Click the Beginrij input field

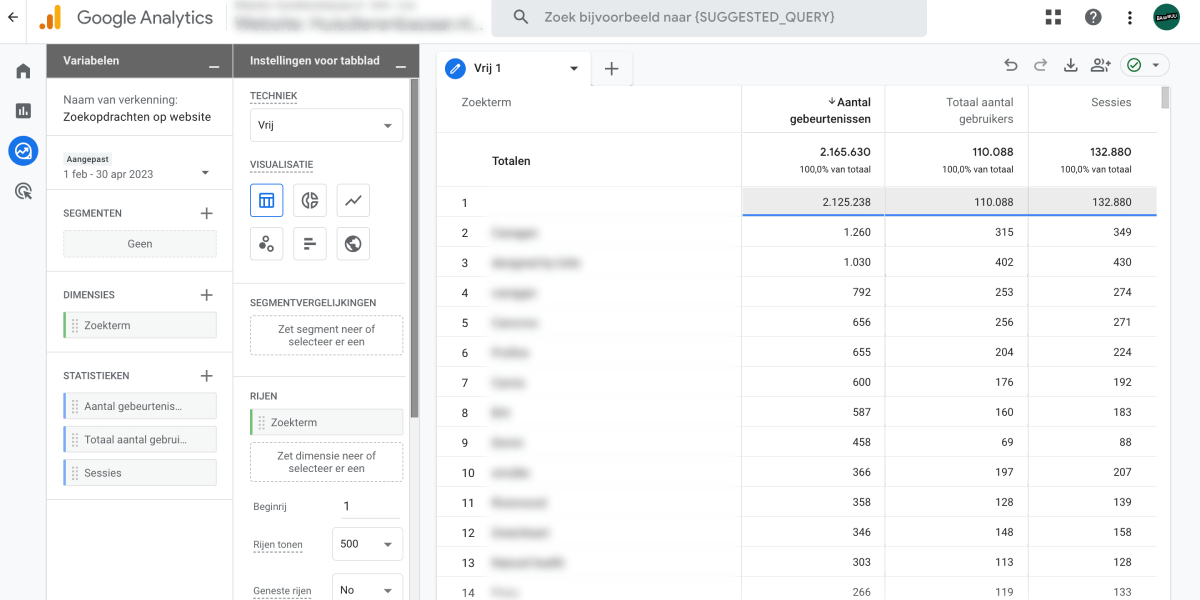(x=369, y=507)
